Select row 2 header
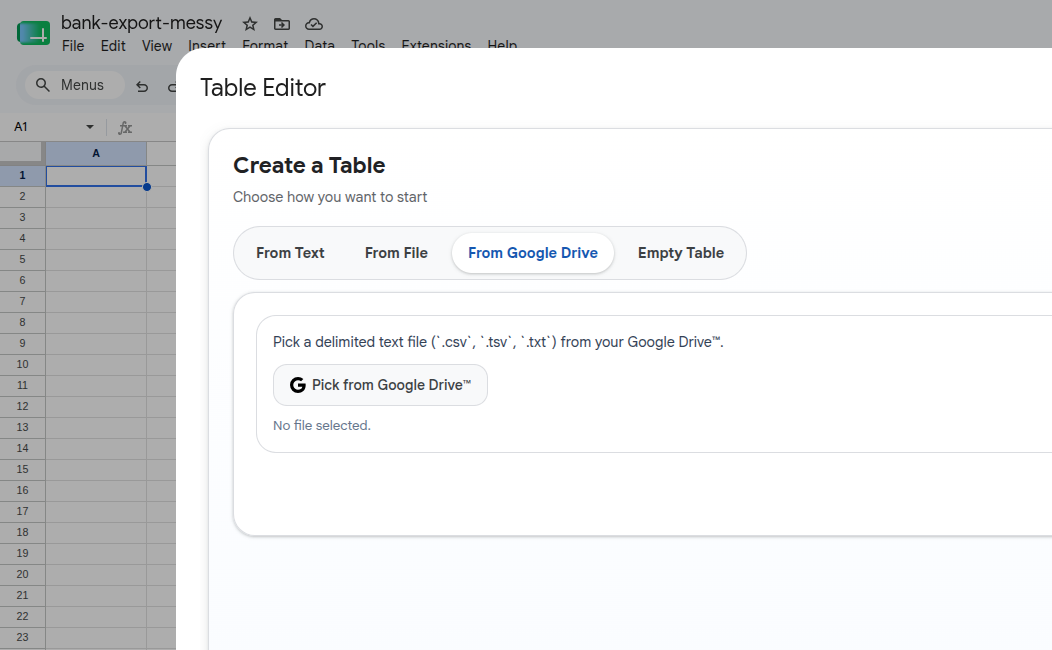 (x=22, y=196)
